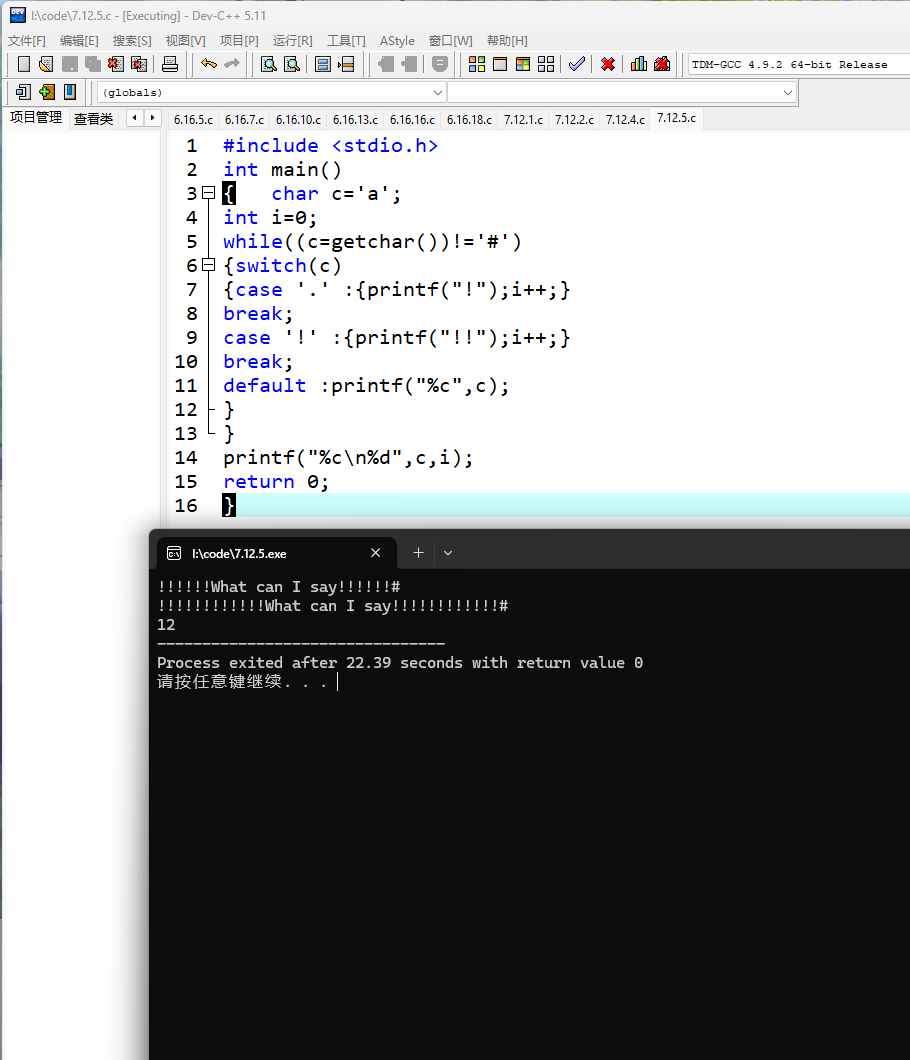Click the Save file toolbar icon
Screen dimensions: 910x1060
coord(70,64)
